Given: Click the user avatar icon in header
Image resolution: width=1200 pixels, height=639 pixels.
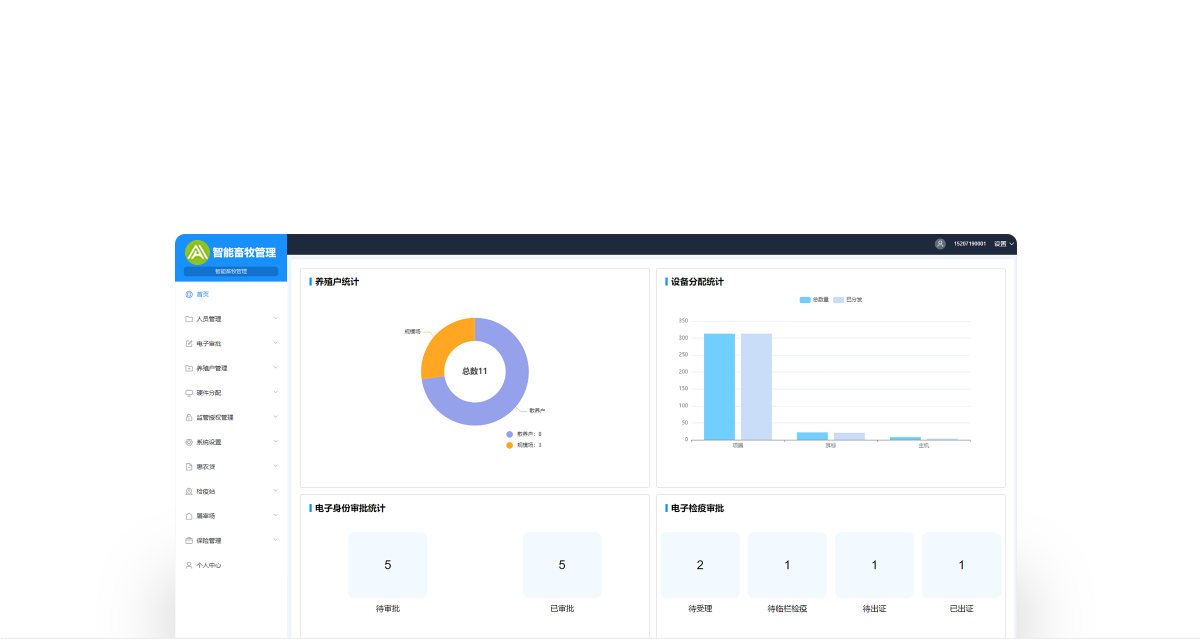Looking at the screenshot, I should click(x=940, y=244).
